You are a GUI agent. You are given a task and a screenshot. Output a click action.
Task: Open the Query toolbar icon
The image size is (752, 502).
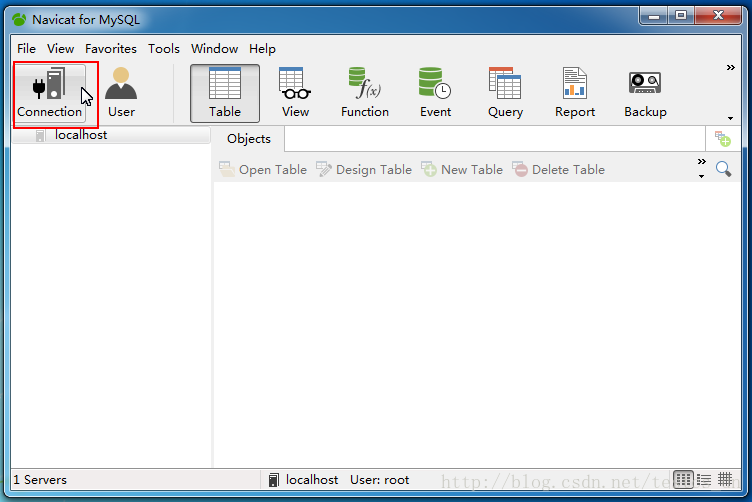coord(505,93)
